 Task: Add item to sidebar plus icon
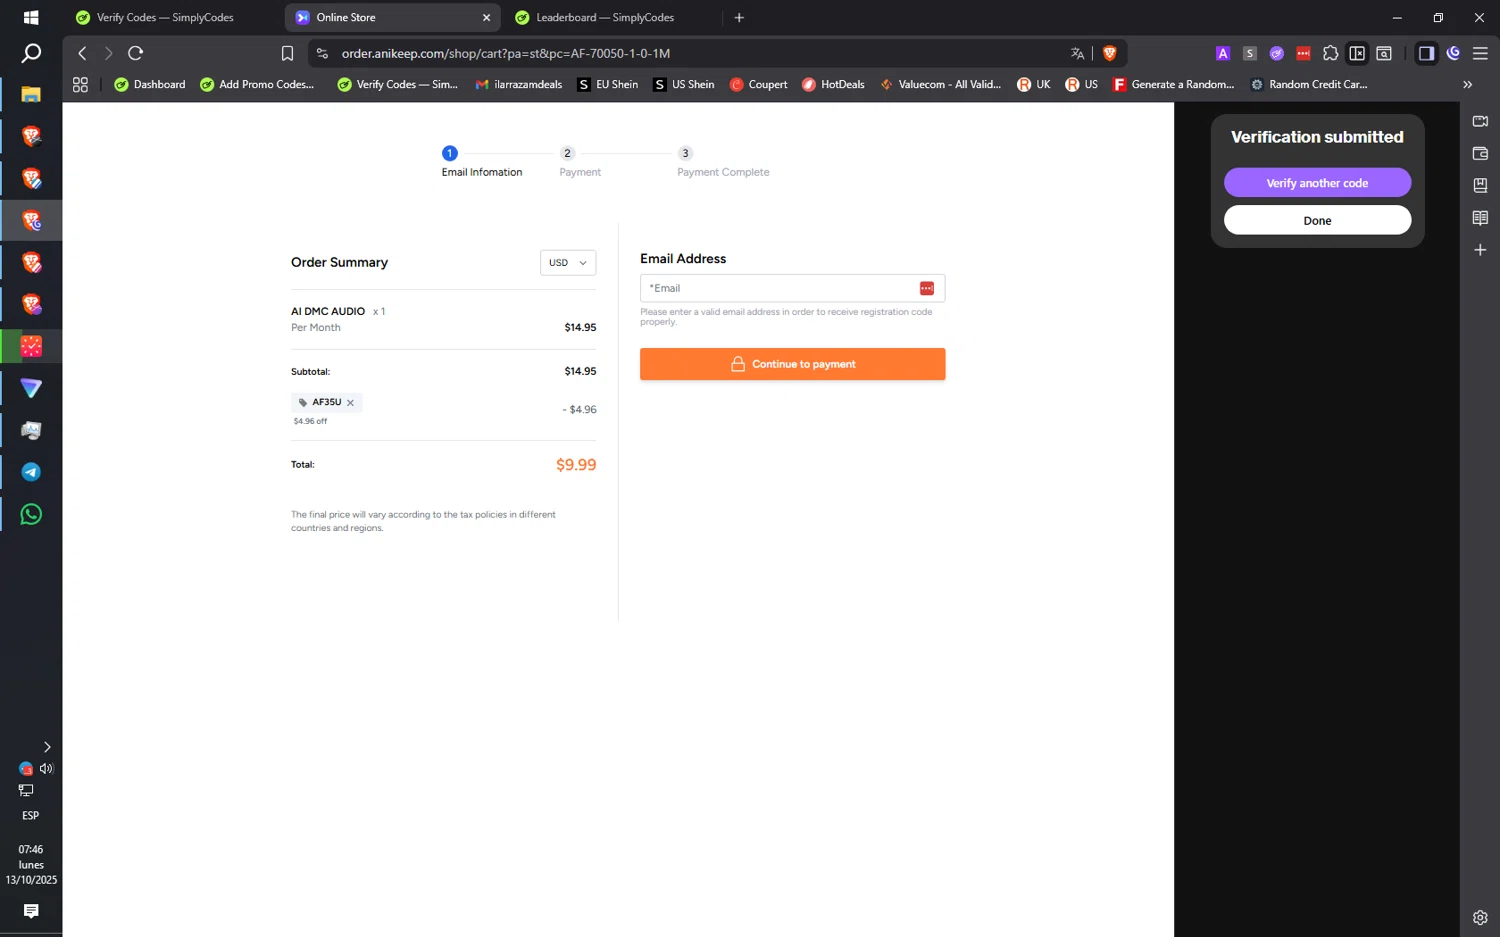coord(1480,249)
